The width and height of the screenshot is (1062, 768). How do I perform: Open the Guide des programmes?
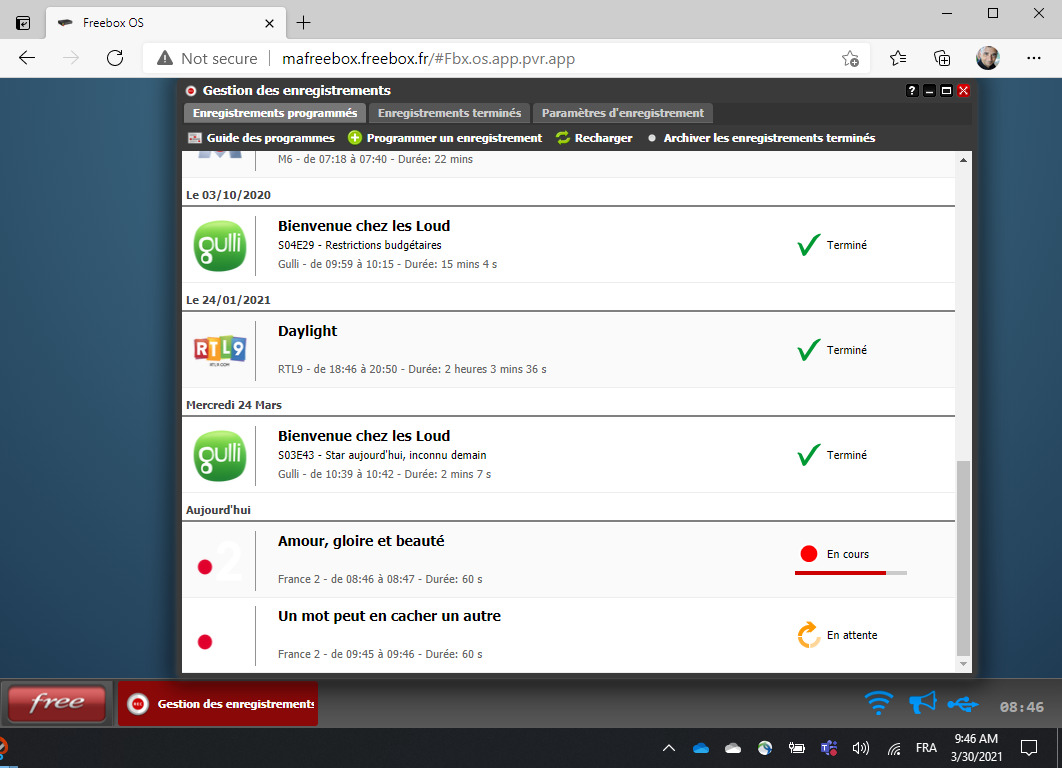click(x=261, y=138)
